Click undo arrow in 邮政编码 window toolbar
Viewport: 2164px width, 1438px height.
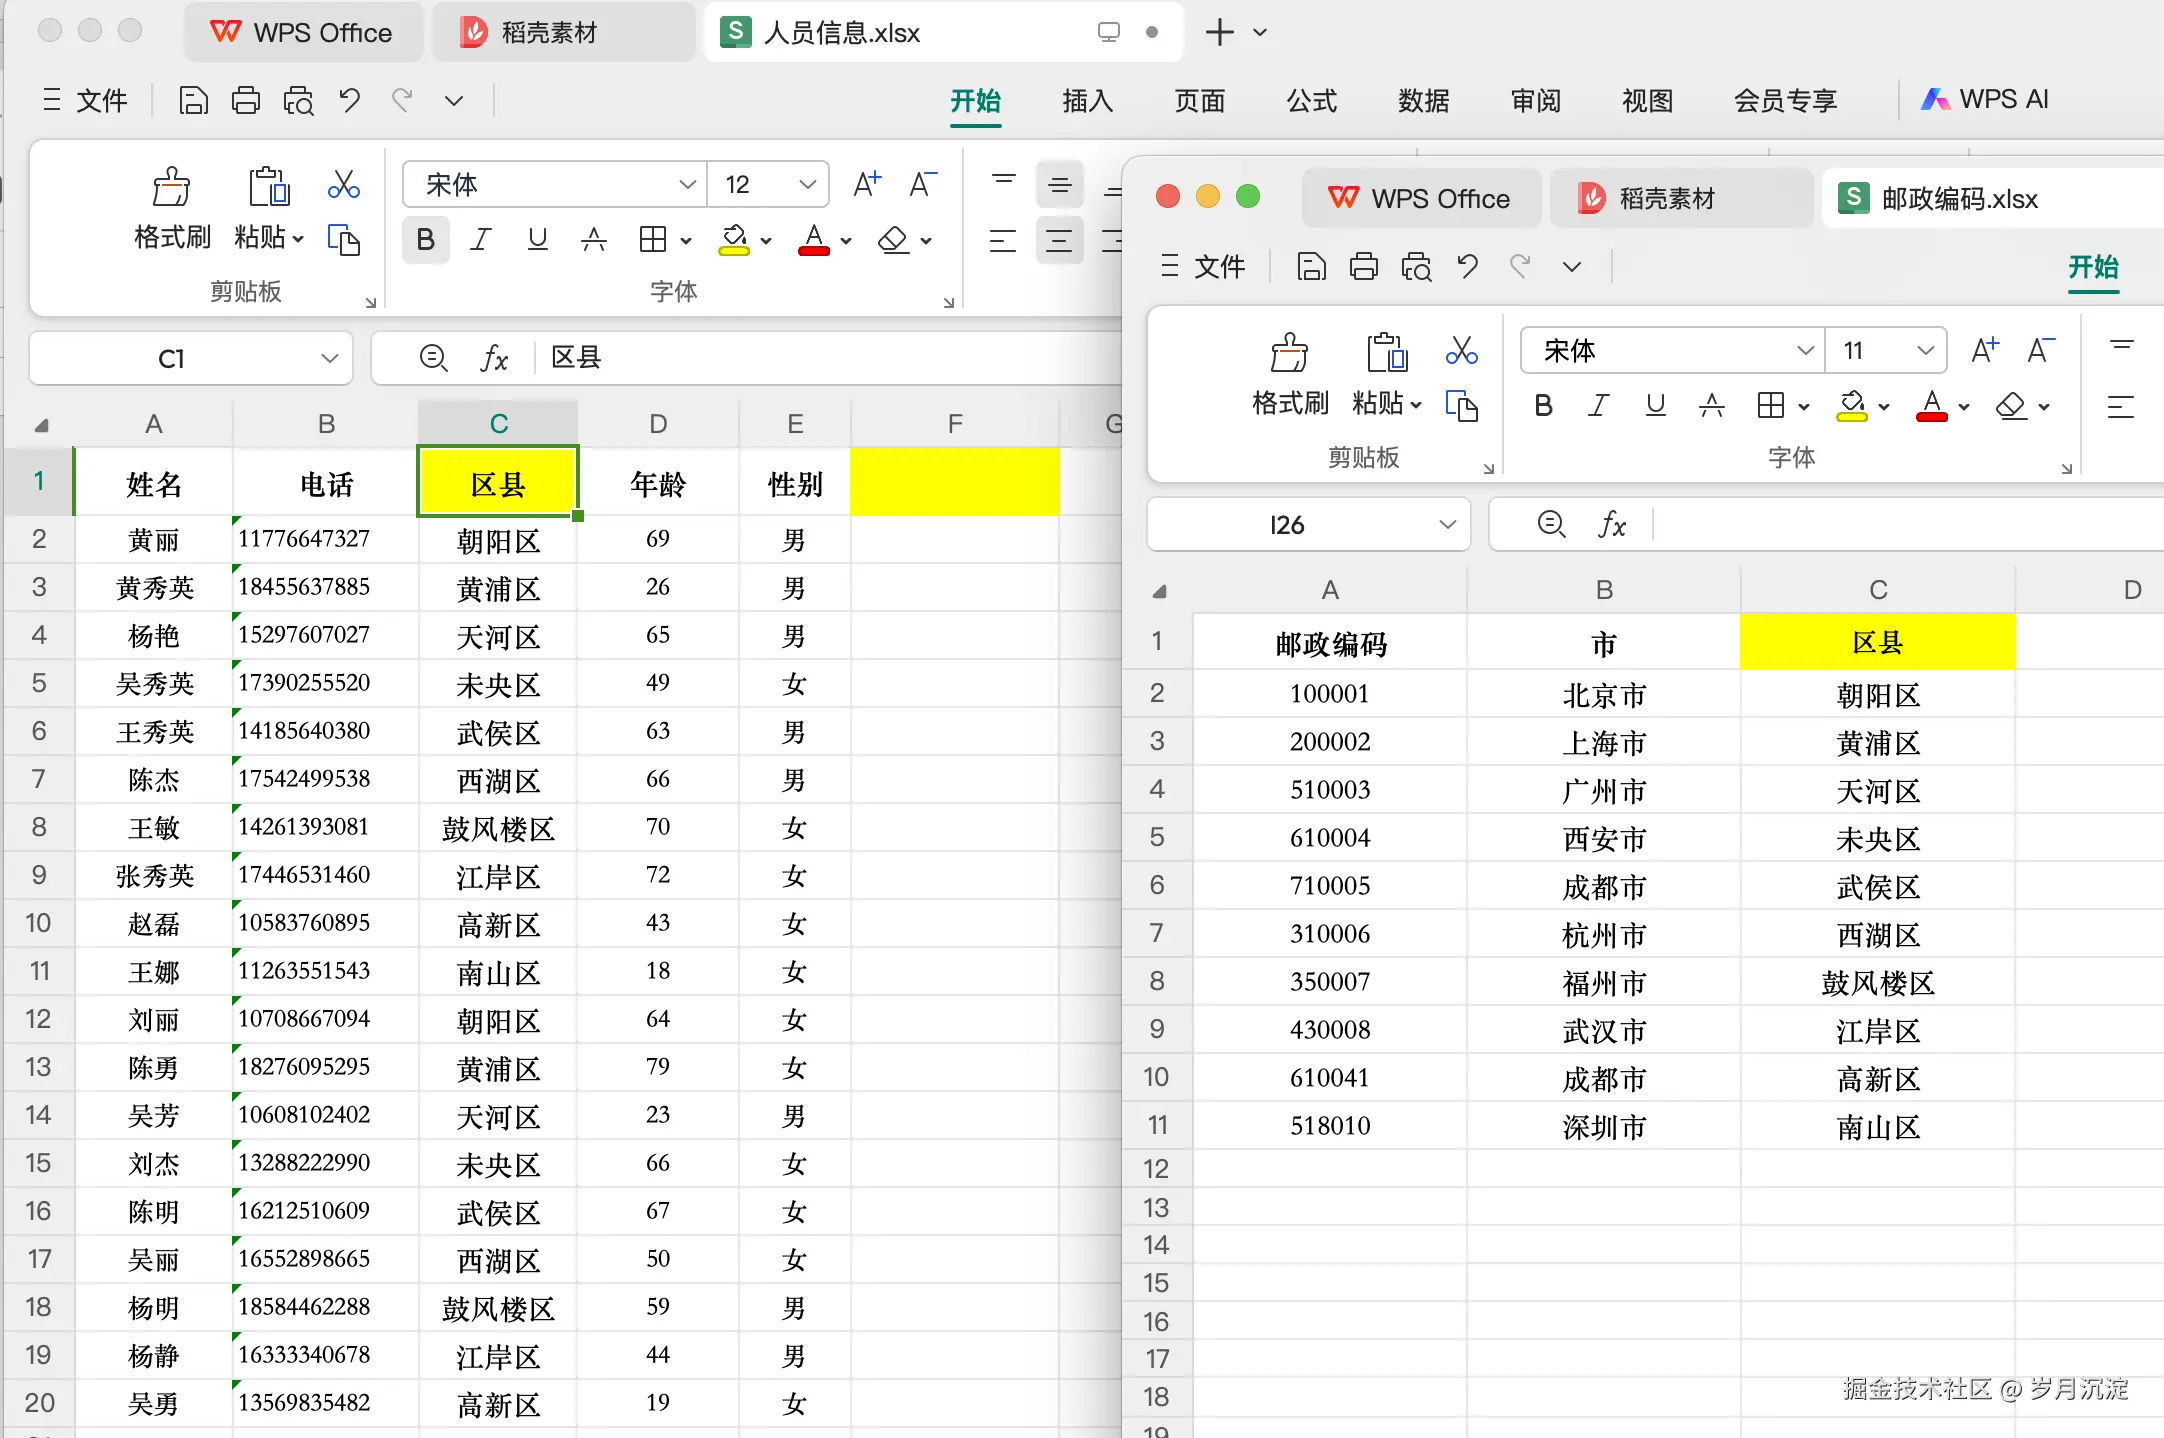pos(1467,266)
